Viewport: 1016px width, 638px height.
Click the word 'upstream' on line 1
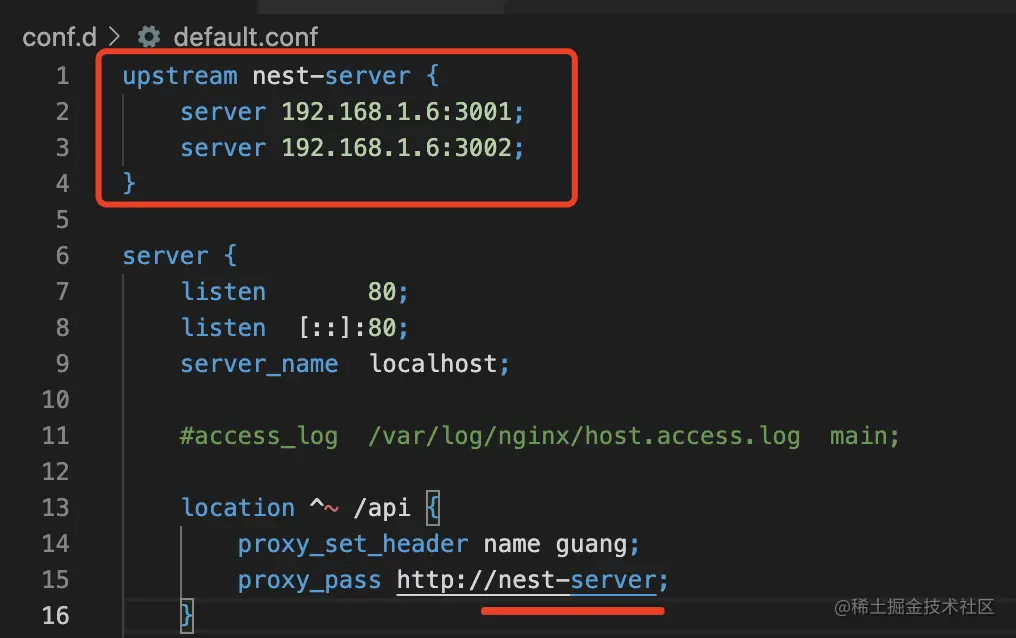point(180,76)
